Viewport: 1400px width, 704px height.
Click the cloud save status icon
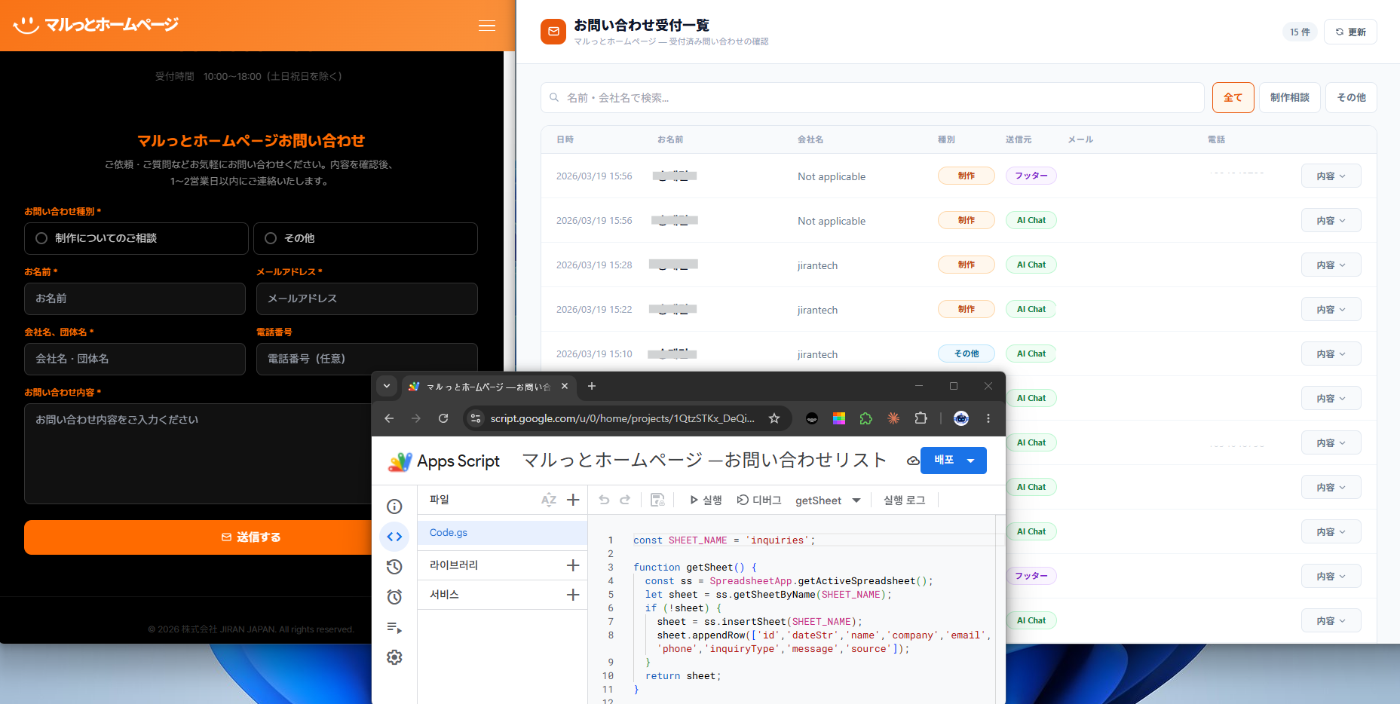tap(913, 461)
